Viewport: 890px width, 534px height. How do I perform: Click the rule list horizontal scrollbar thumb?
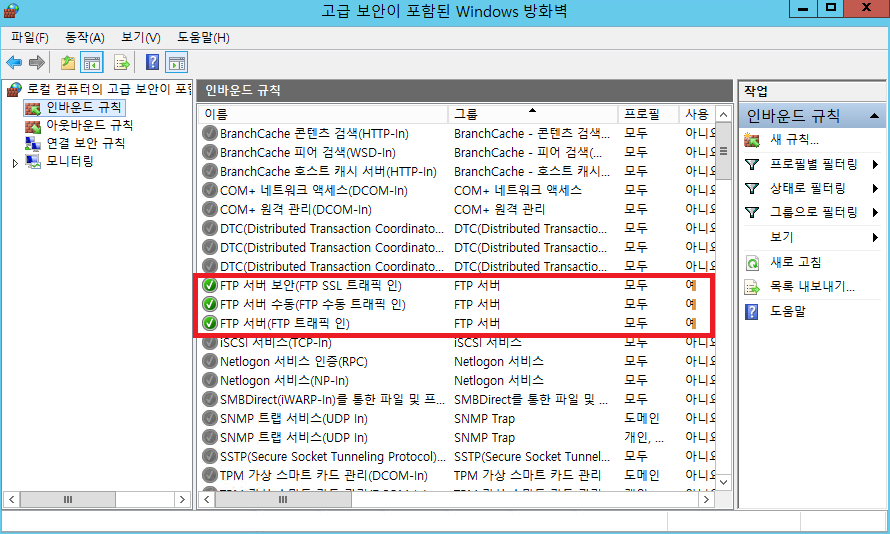(283, 499)
